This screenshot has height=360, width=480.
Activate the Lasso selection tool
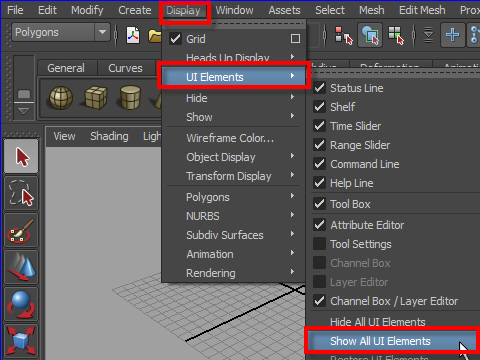tap(21, 193)
